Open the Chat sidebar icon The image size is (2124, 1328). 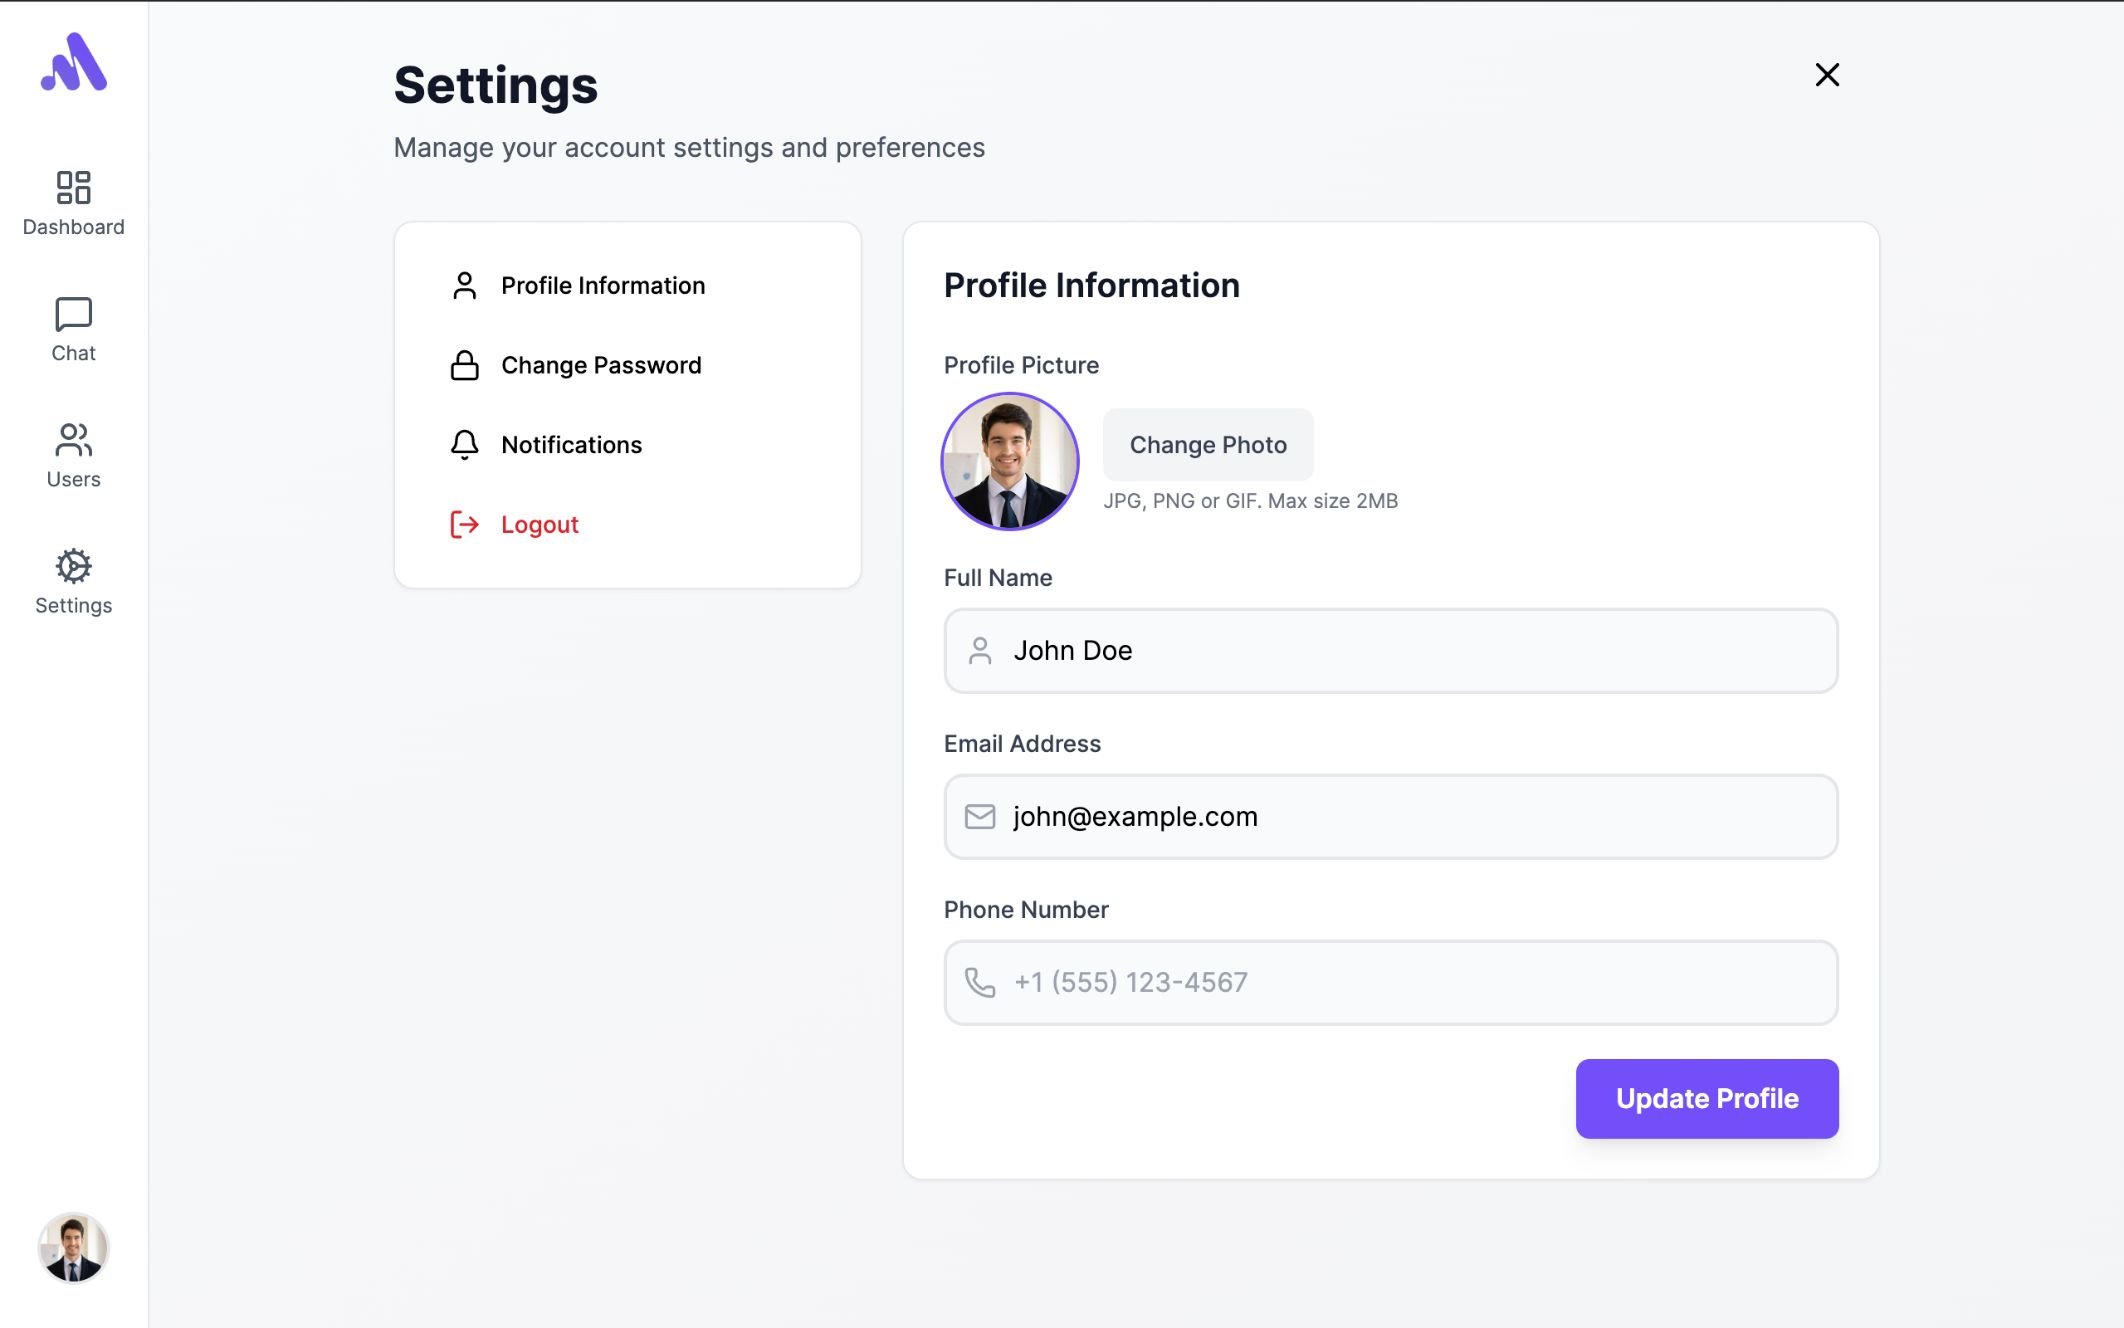[73, 314]
